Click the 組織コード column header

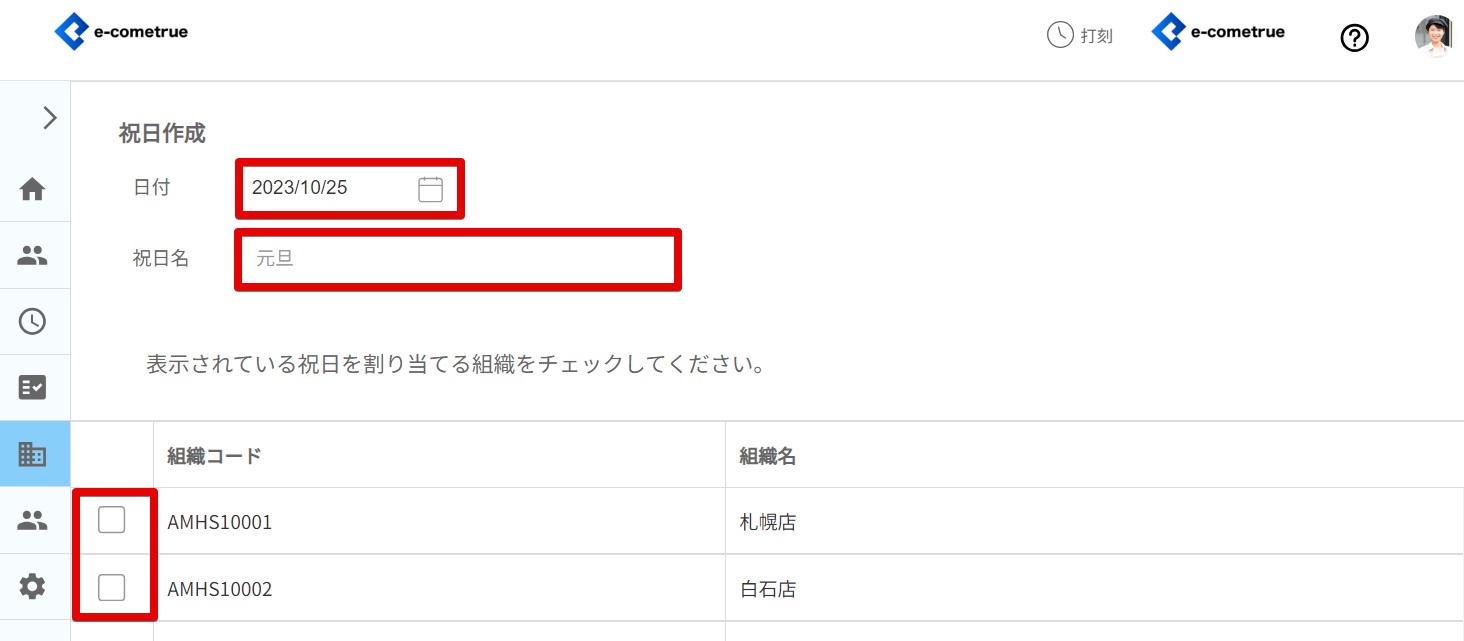214,456
